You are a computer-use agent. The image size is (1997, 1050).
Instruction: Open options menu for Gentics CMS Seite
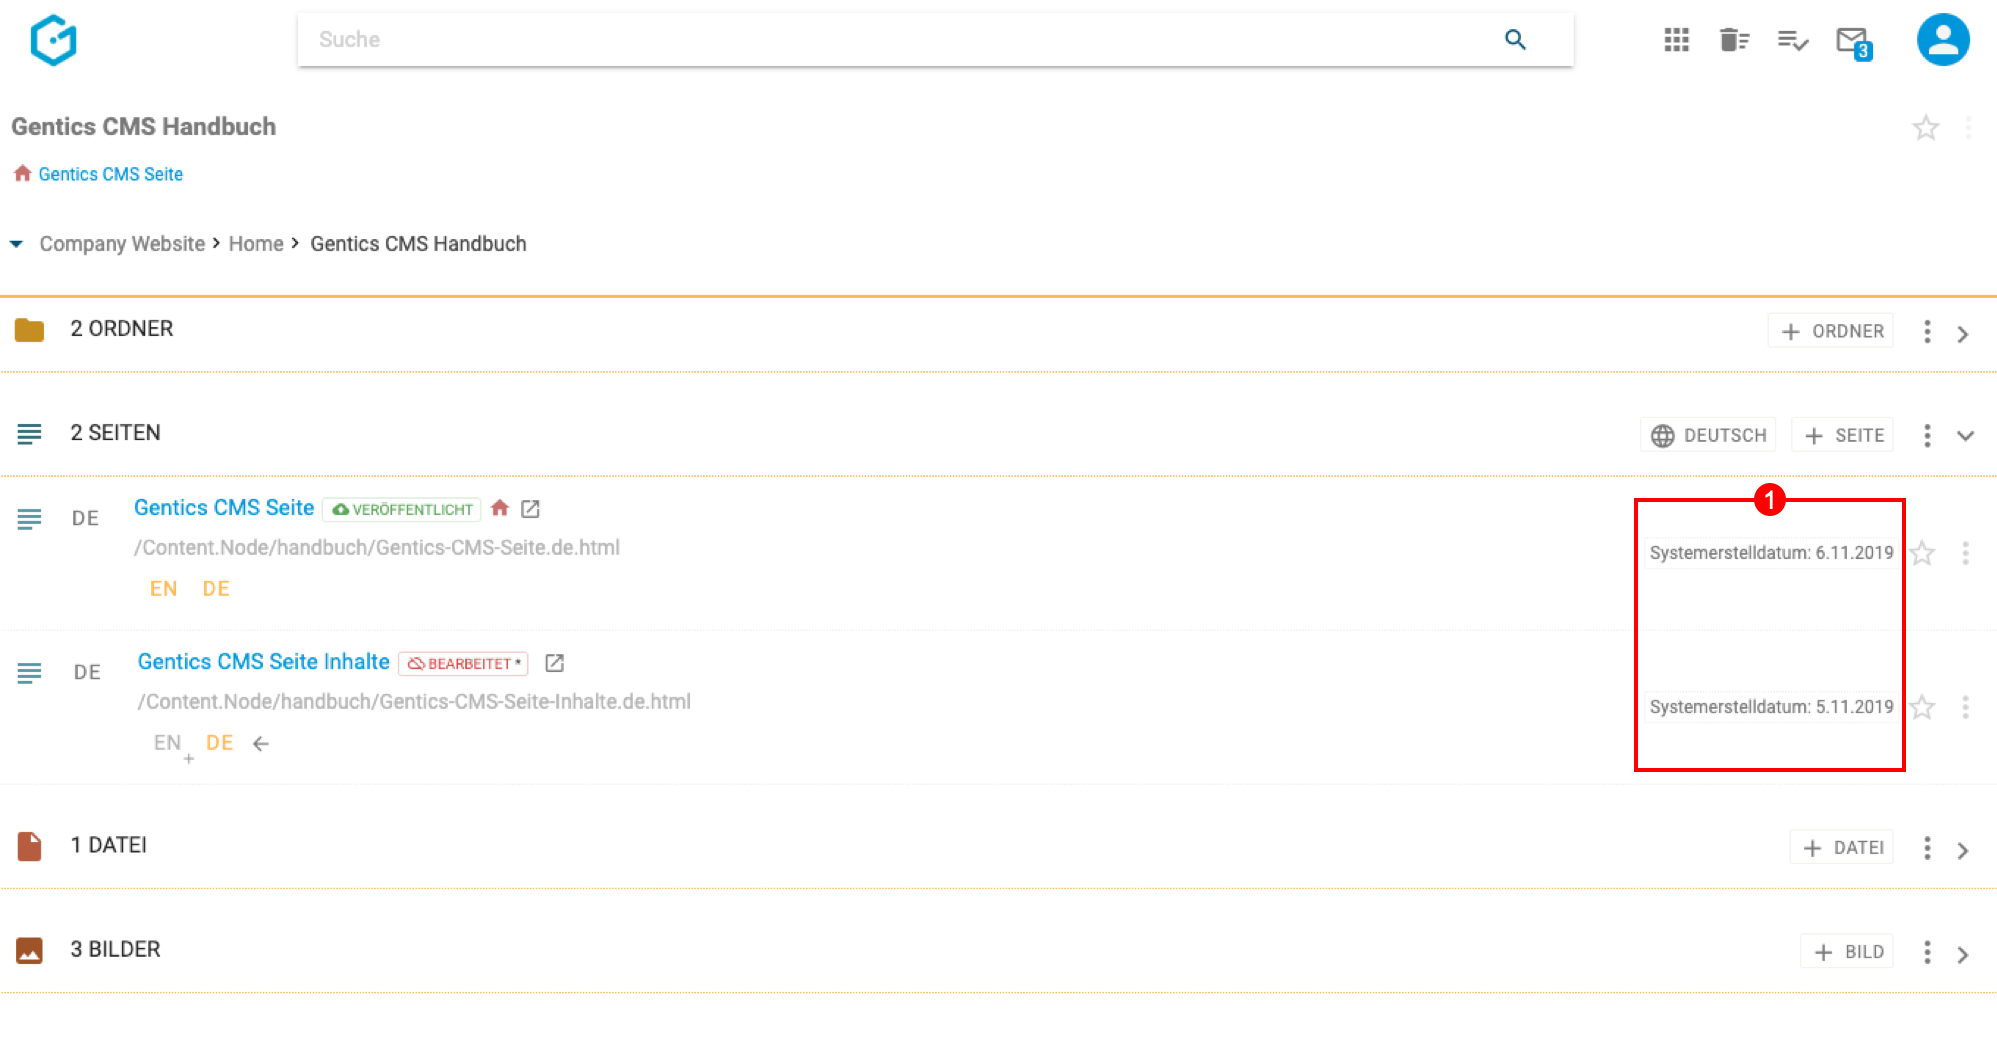point(1965,553)
